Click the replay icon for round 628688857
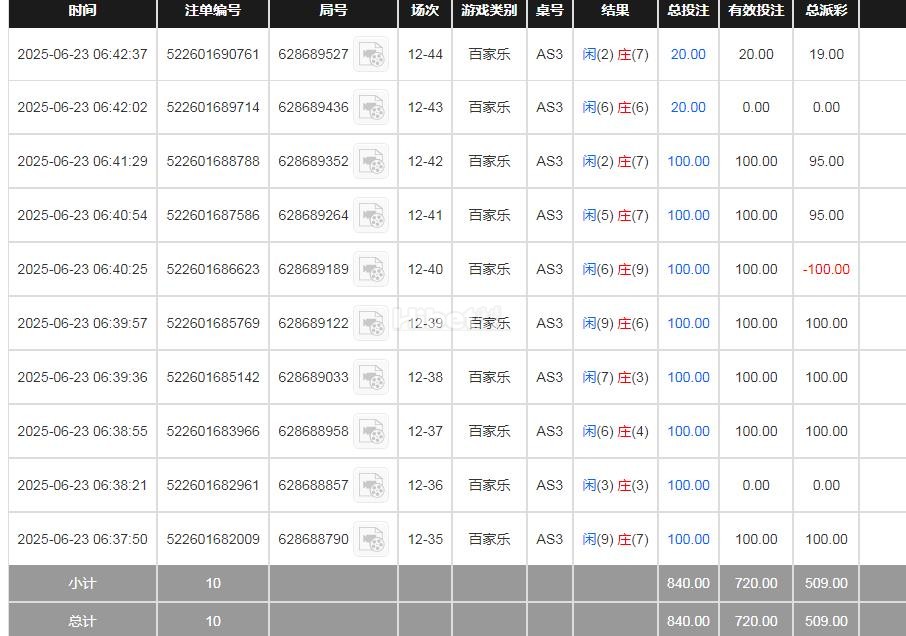Screen dimensions: 906x636 pos(371,486)
